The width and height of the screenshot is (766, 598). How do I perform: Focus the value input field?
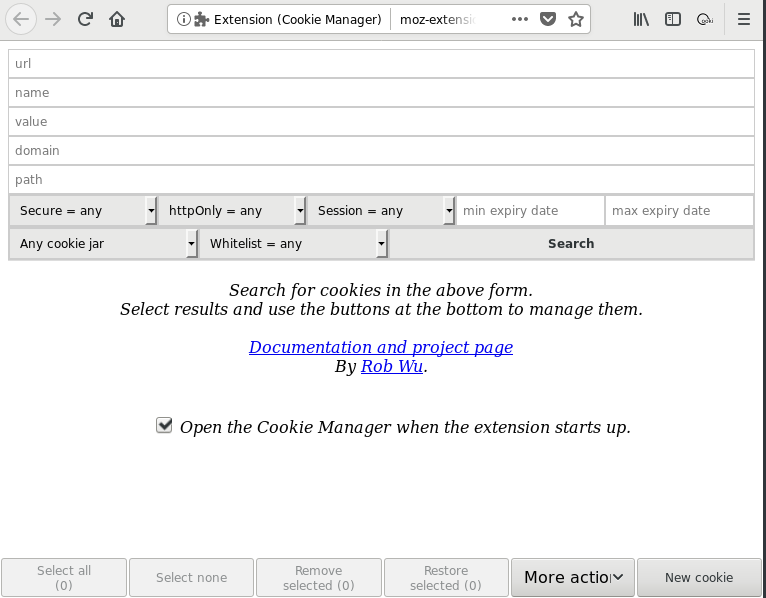tap(382, 122)
